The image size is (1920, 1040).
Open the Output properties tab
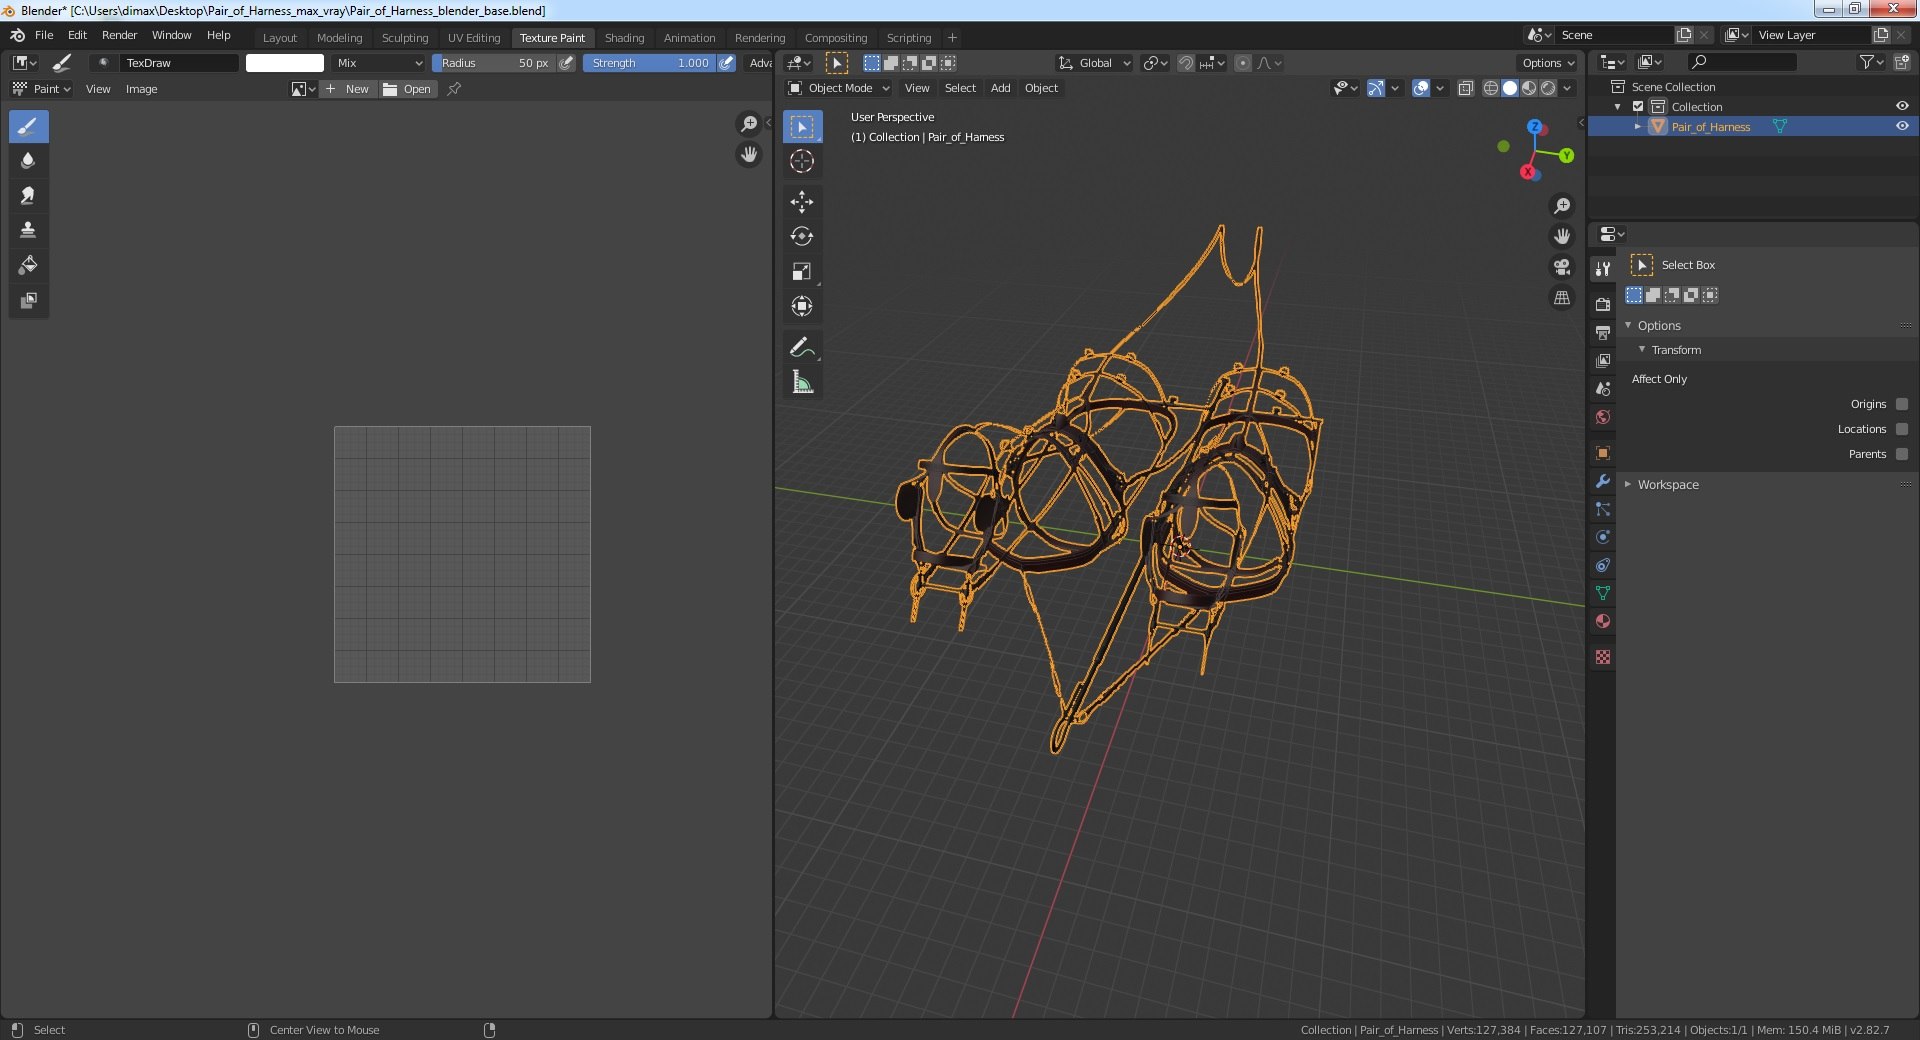click(x=1603, y=332)
